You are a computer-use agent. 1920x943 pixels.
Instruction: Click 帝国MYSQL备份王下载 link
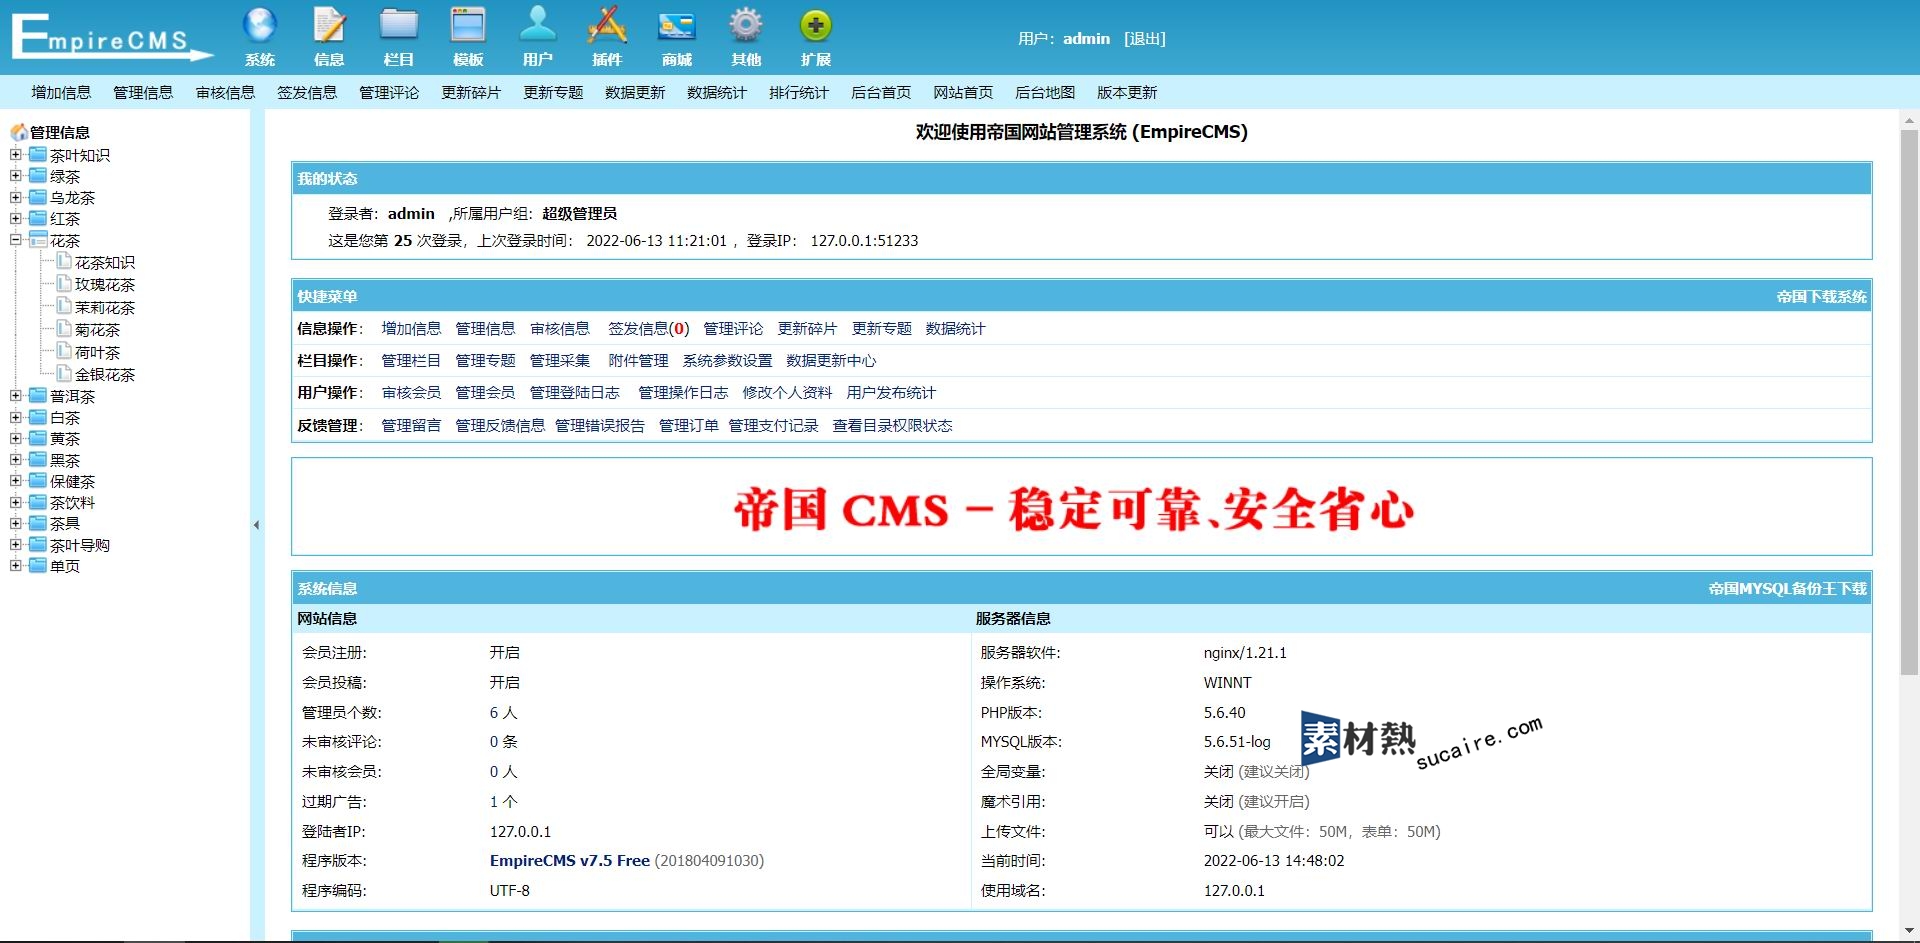[1787, 589]
